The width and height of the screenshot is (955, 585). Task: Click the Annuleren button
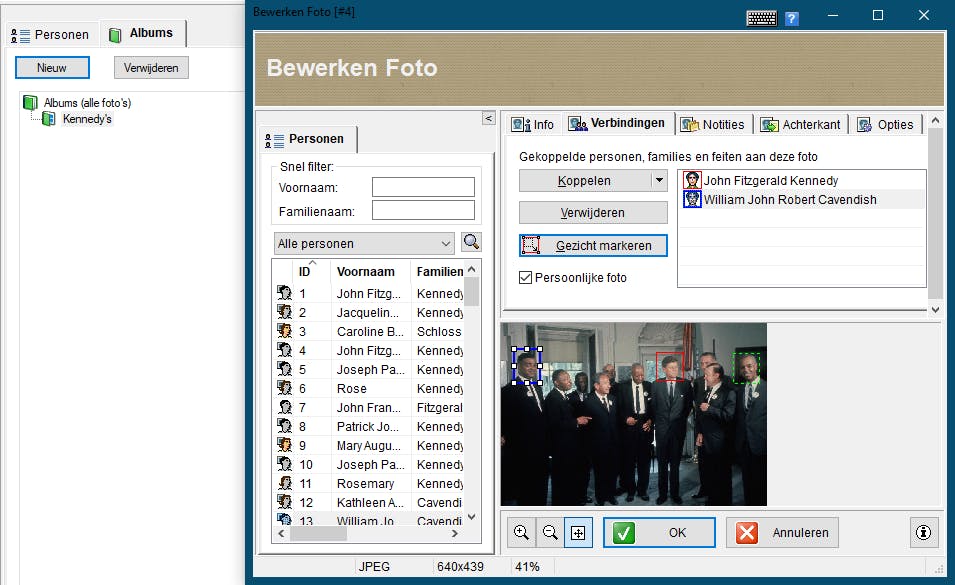tap(783, 533)
